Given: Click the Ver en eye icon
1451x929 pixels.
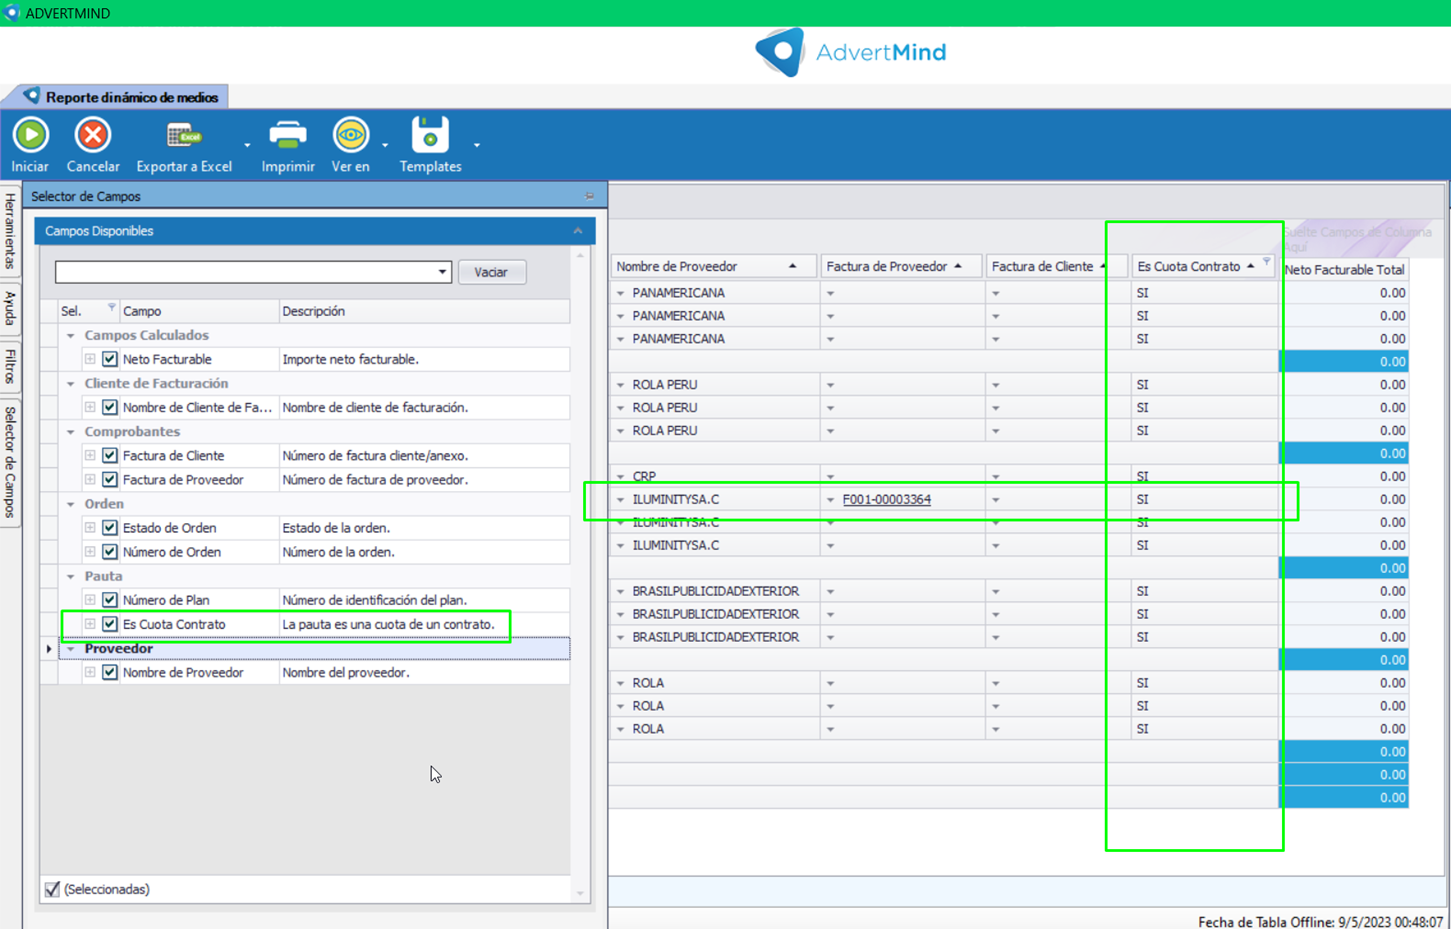Looking at the screenshot, I should click(x=350, y=135).
